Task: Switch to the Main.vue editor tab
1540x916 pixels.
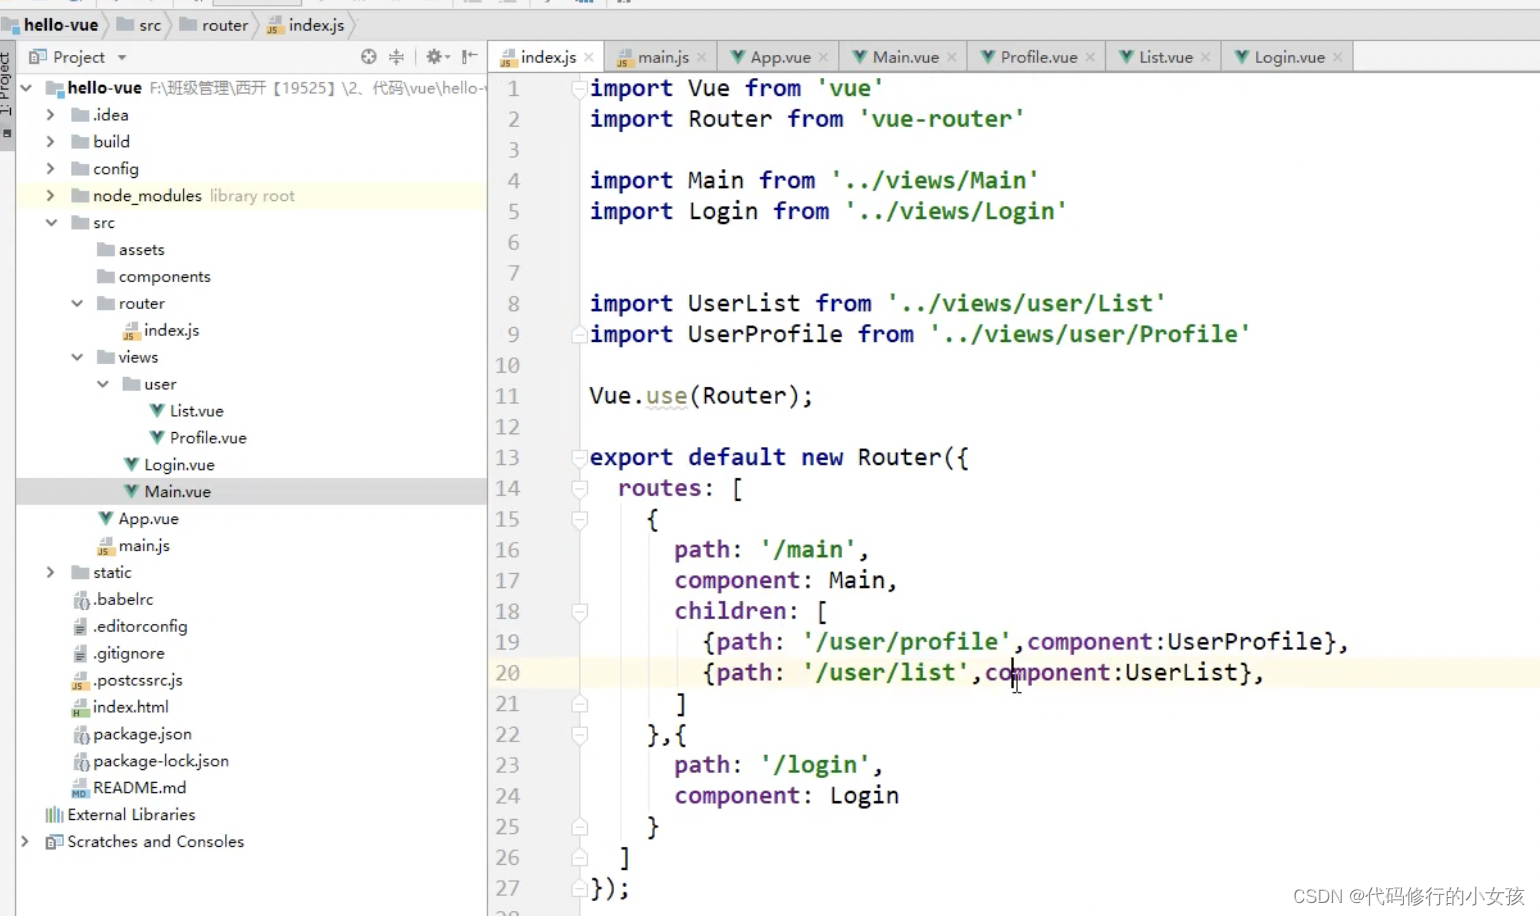Action: [x=905, y=57]
